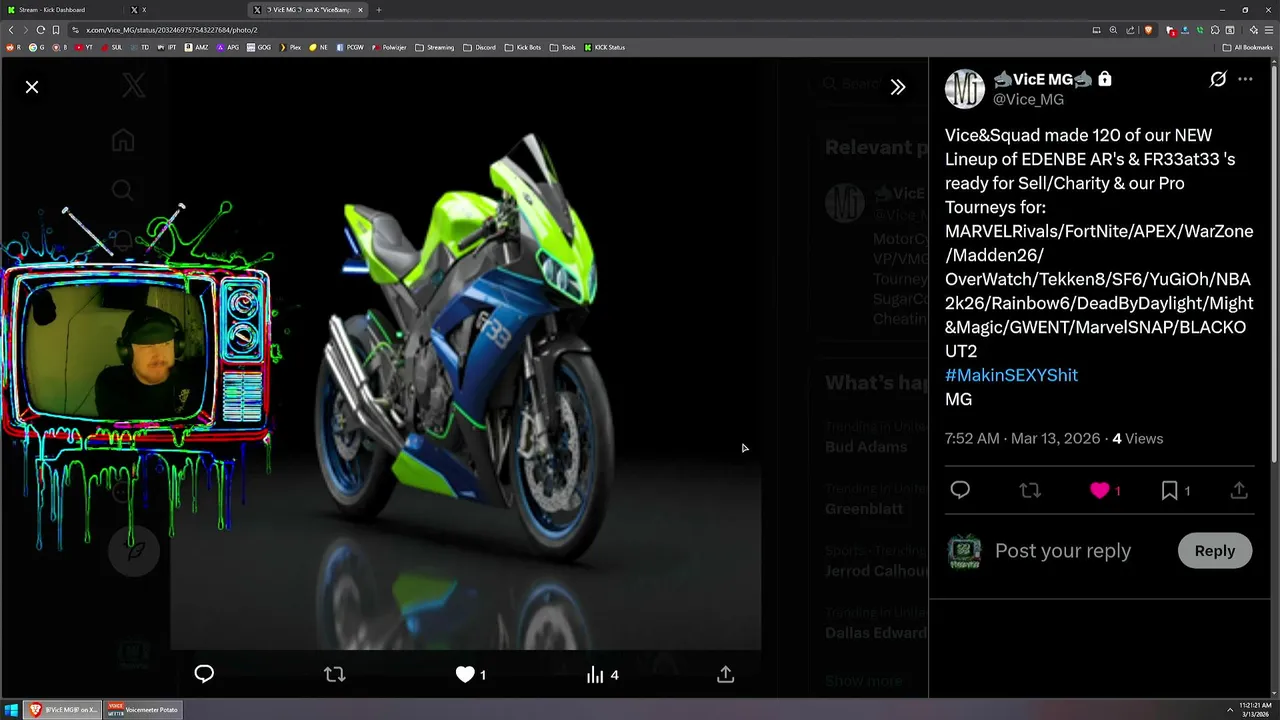Image resolution: width=1280 pixels, height=720 pixels.
Task: Expand the Discord bookmarks folder
Action: (480, 47)
